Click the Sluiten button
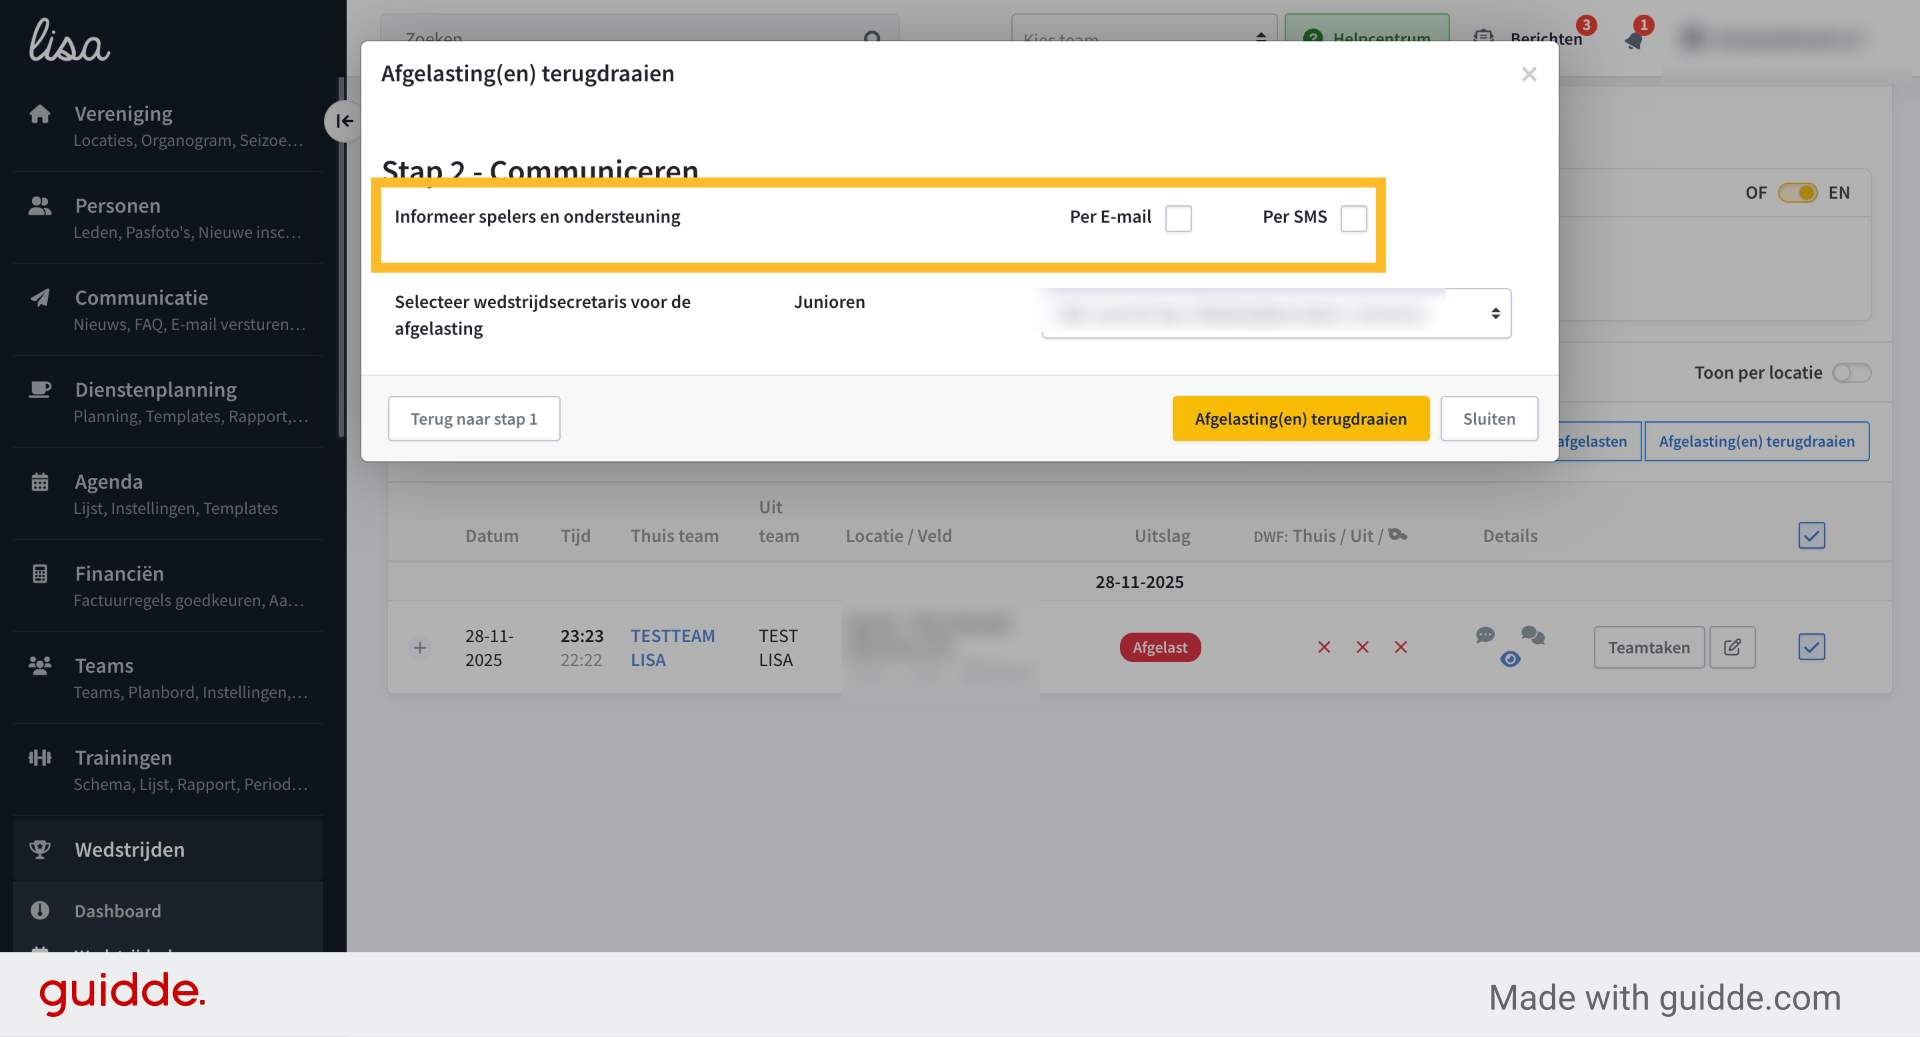This screenshot has width=1920, height=1037. (1489, 419)
